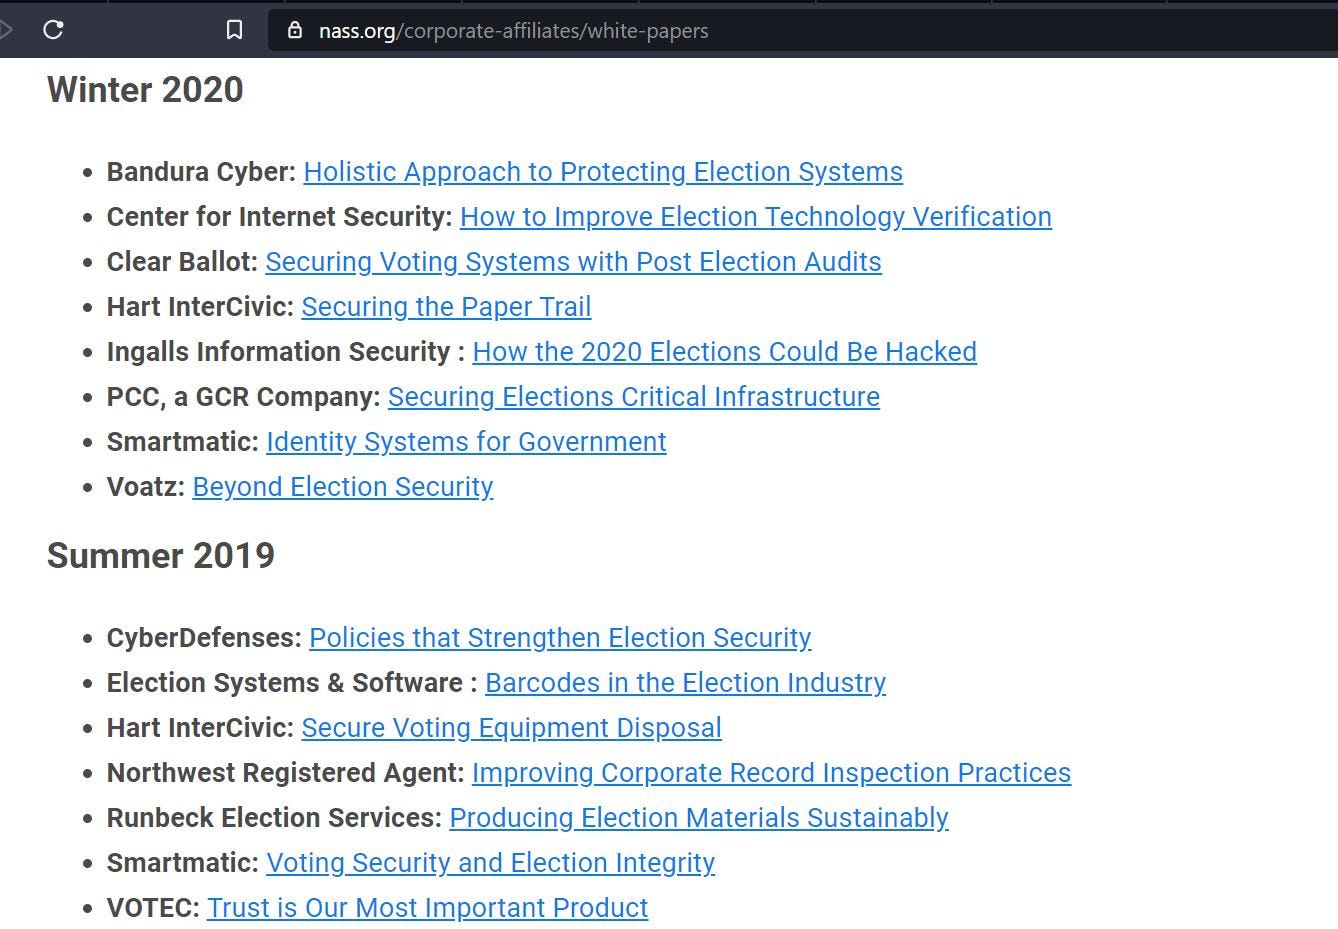Click the Northwest Registered Agent label
The width and height of the screenshot is (1338, 929).
click(286, 773)
